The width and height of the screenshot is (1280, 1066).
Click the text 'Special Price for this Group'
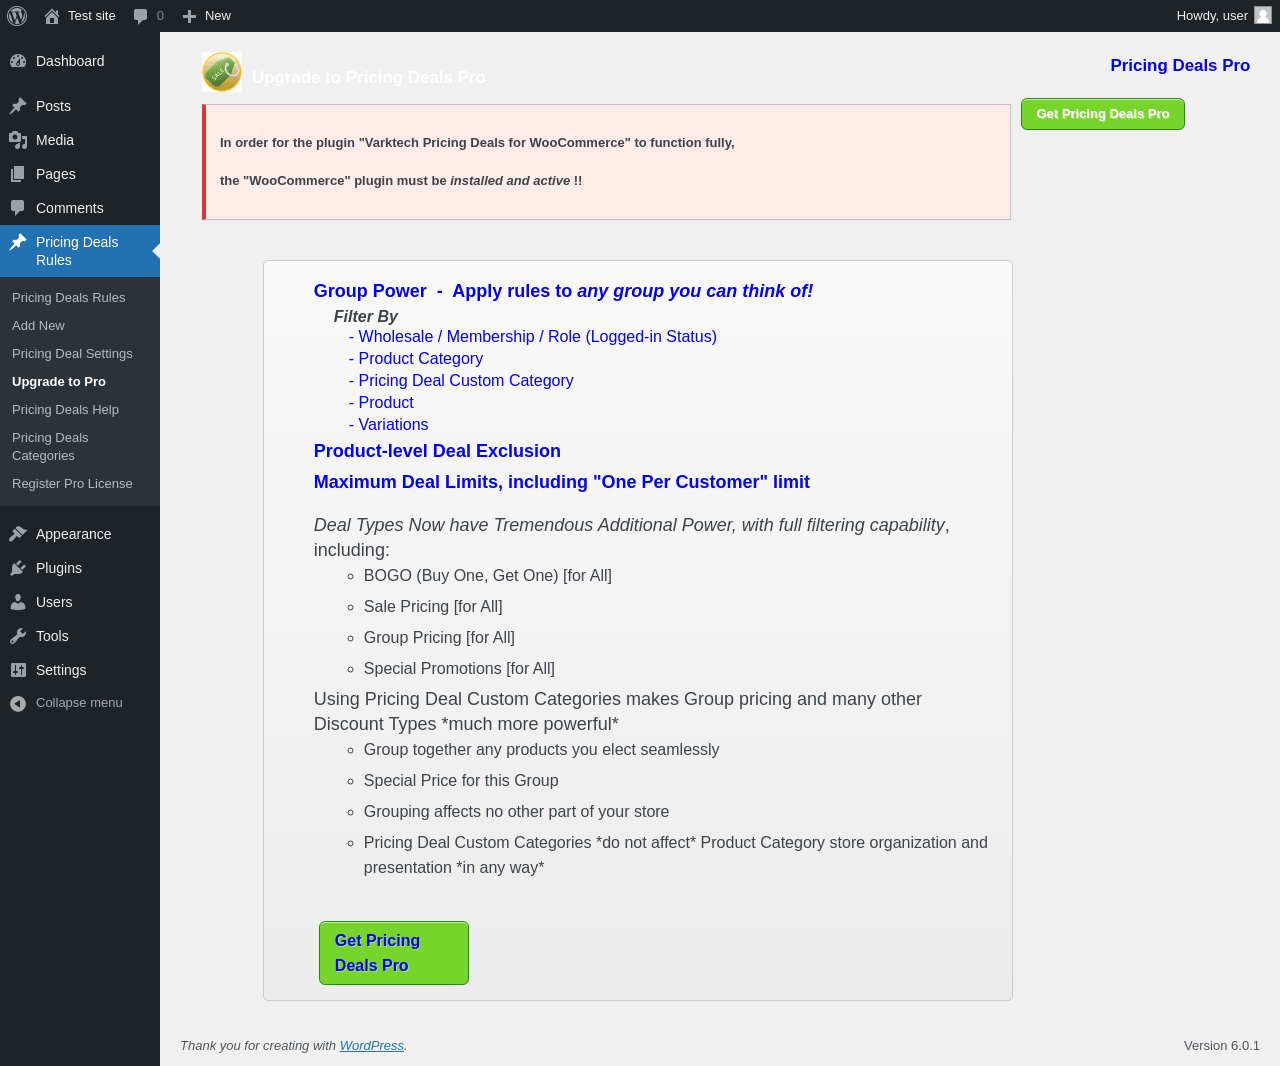[x=461, y=781]
